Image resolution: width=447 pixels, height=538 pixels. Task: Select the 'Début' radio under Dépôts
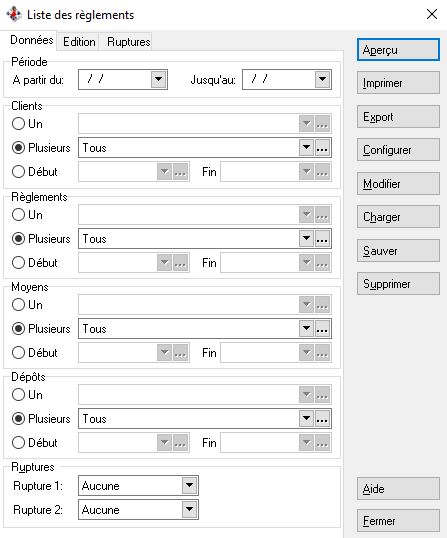click(18, 443)
